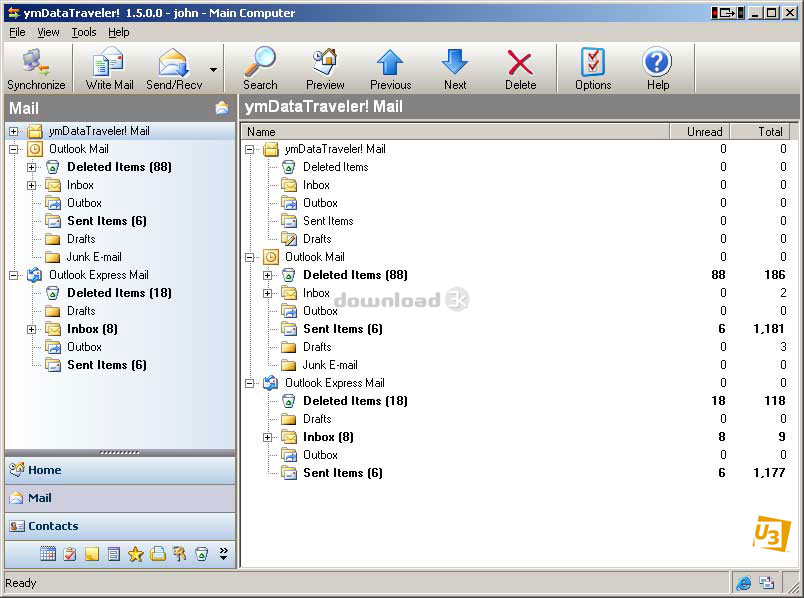The width and height of the screenshot is (804, 598).
Task: Click the Ready status bar text
Action: (21, 583)
